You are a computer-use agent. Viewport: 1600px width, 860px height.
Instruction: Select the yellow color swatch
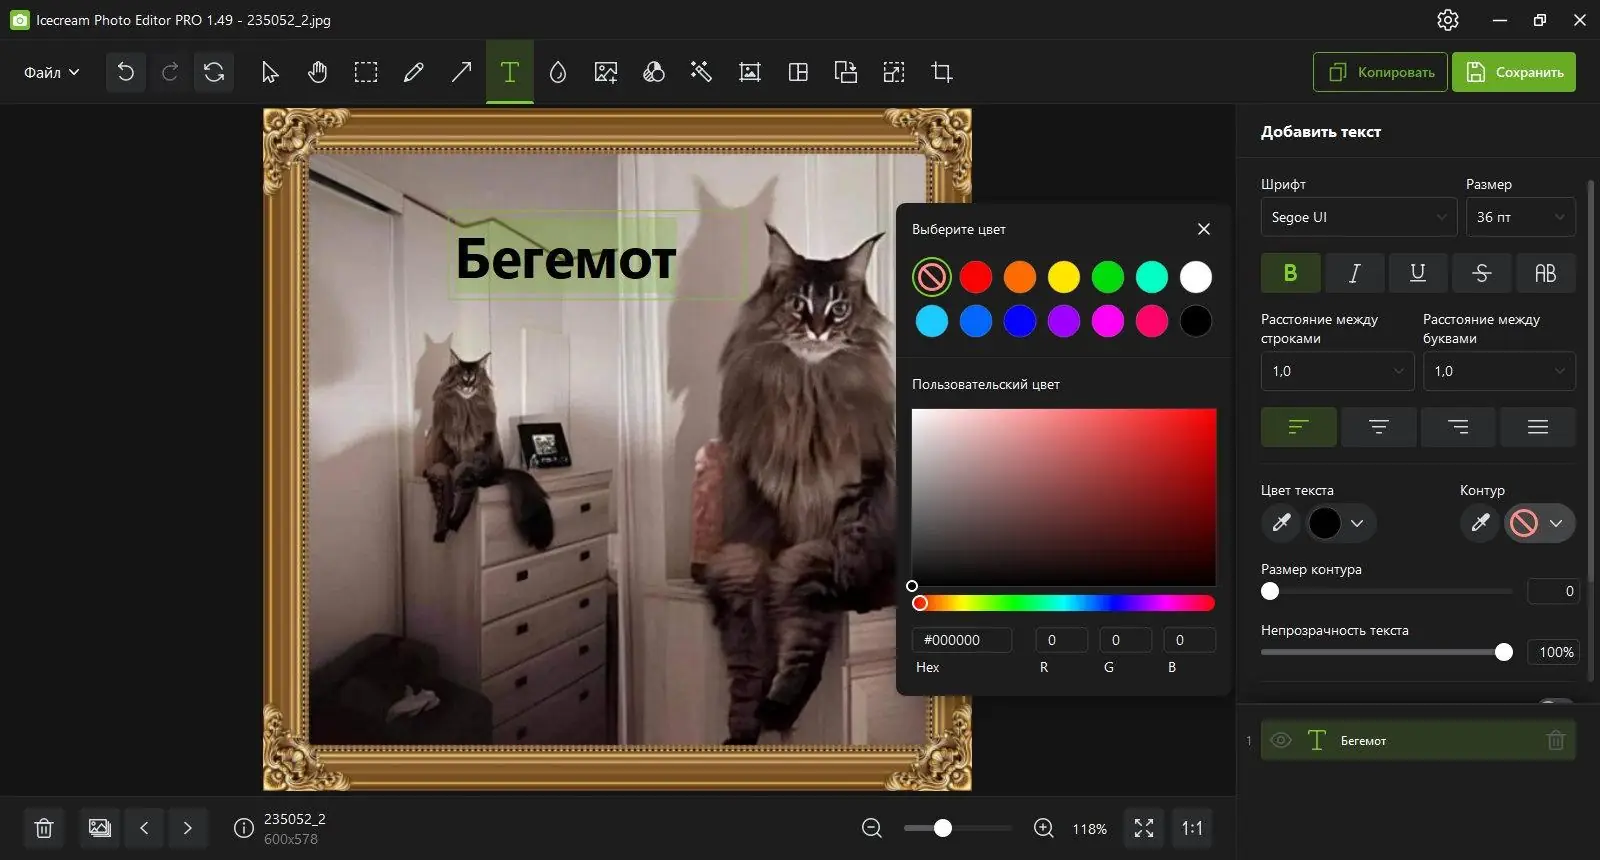(1063, 277)
